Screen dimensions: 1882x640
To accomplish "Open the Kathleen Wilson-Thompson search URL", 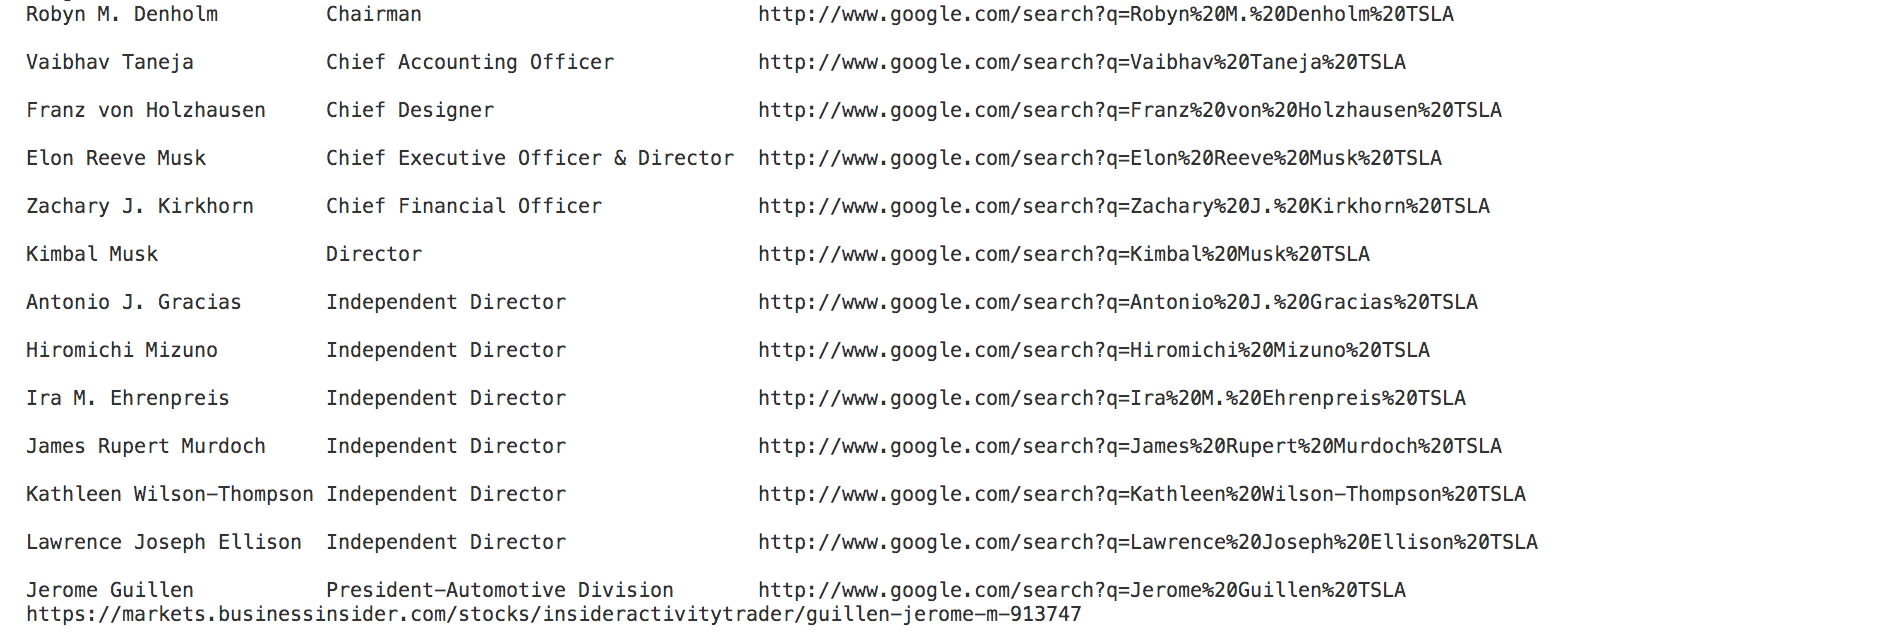I will coord(1142,494).
